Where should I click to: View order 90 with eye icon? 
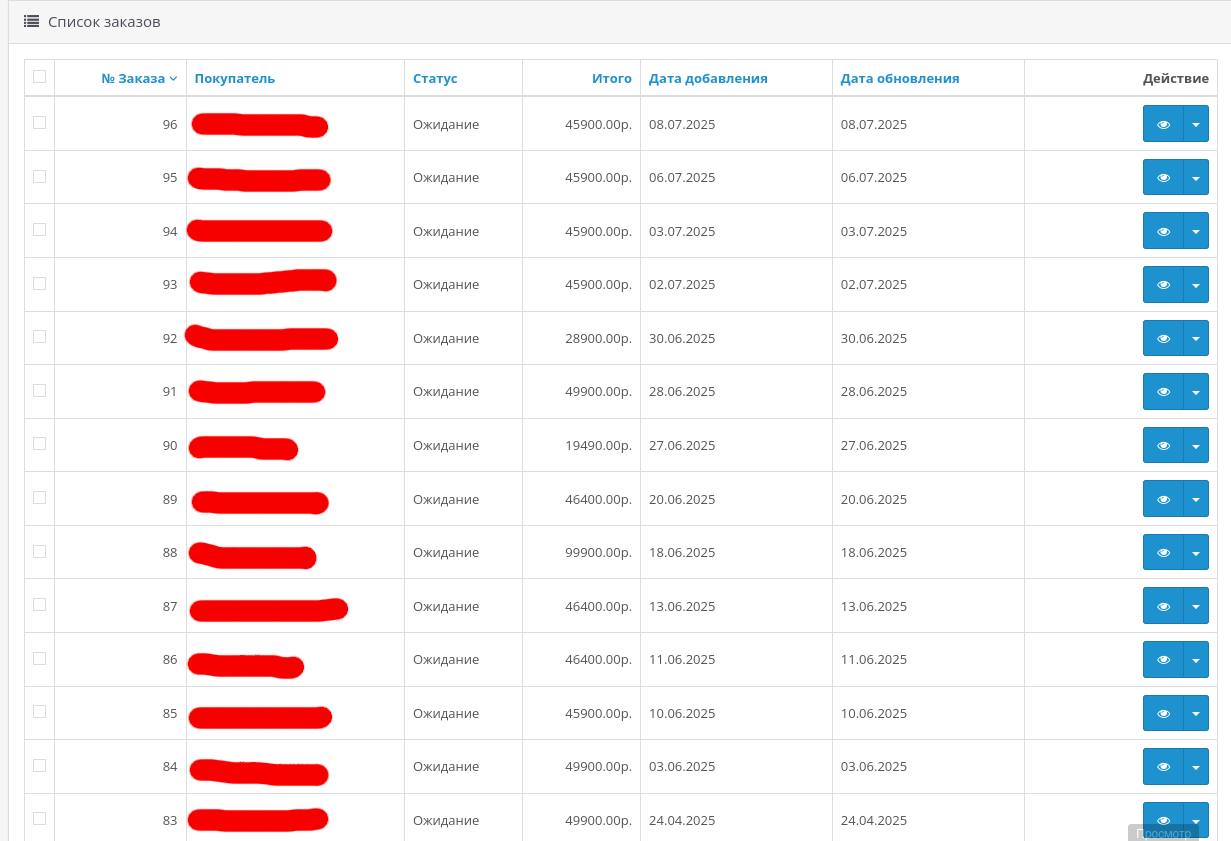pos(1163,445)
